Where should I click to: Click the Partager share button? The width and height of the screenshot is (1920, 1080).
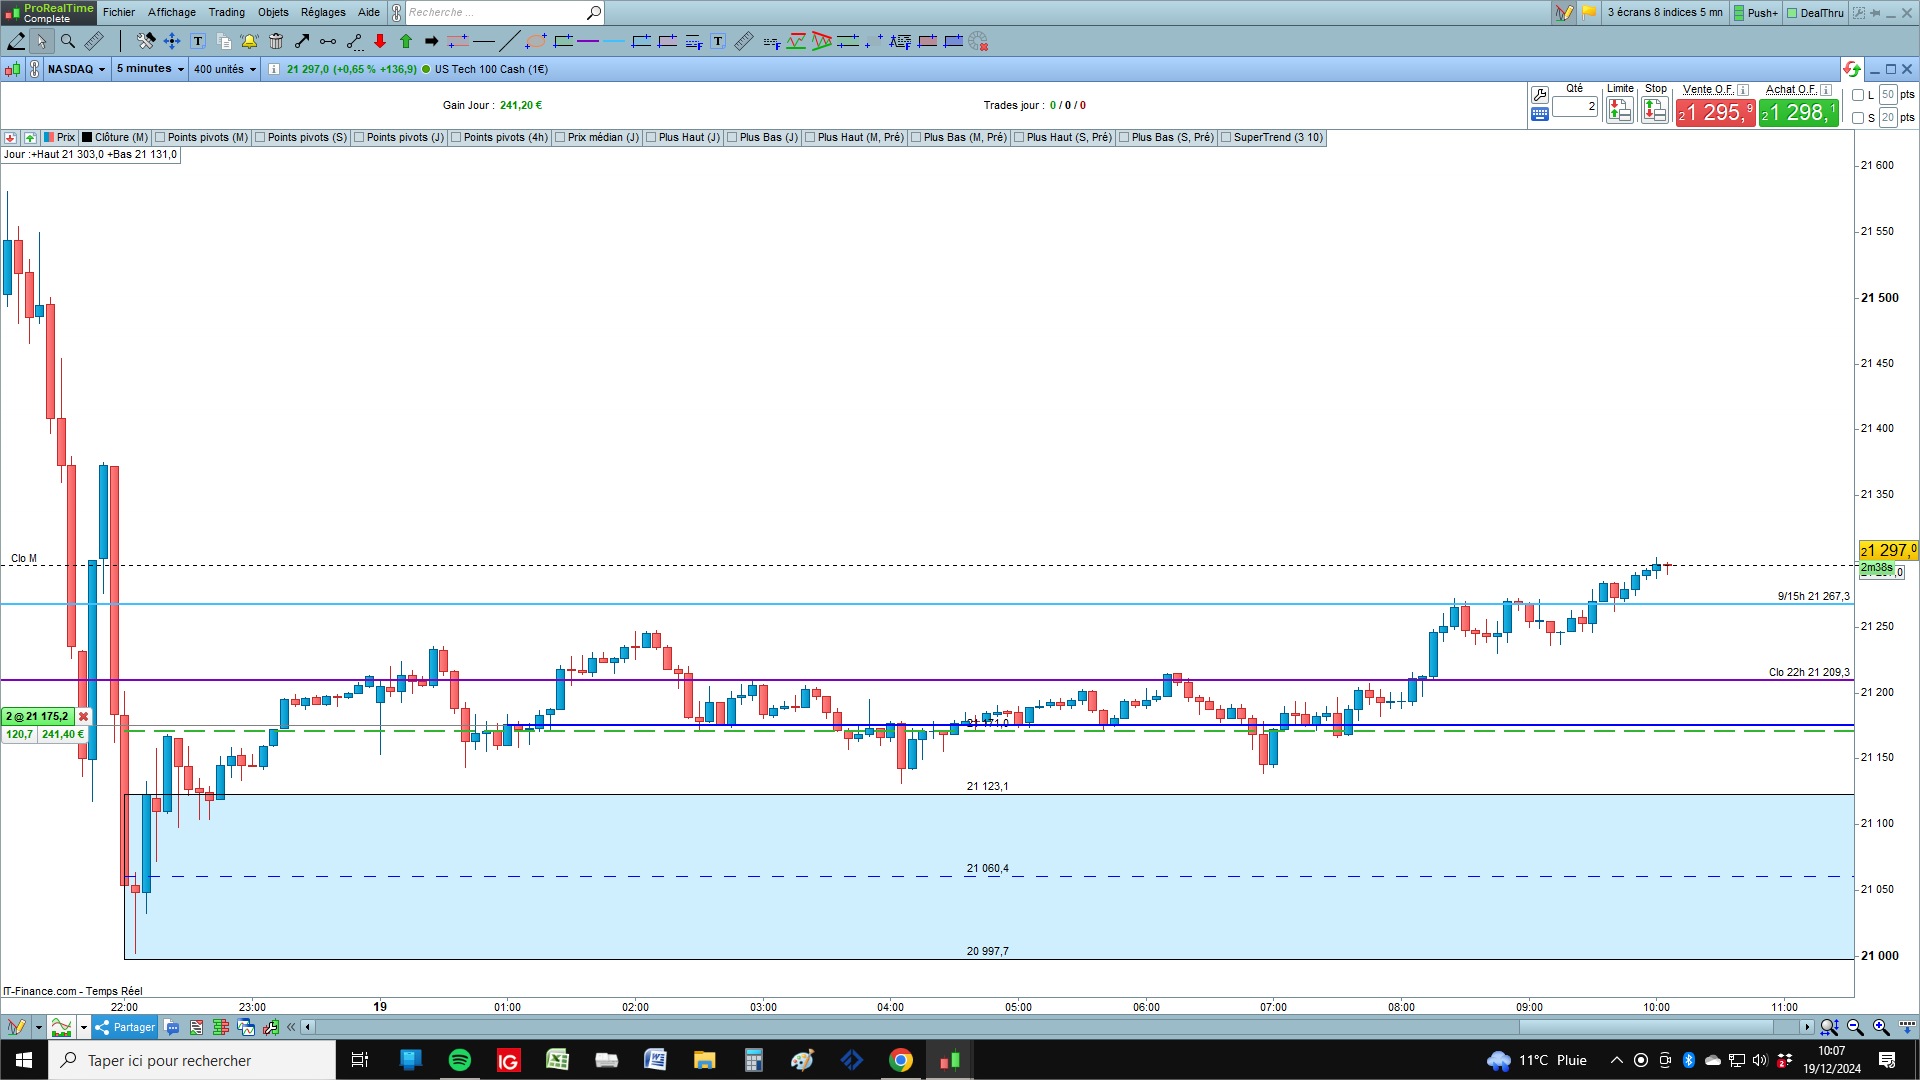pyautogui.click(x=125, y=1027)
